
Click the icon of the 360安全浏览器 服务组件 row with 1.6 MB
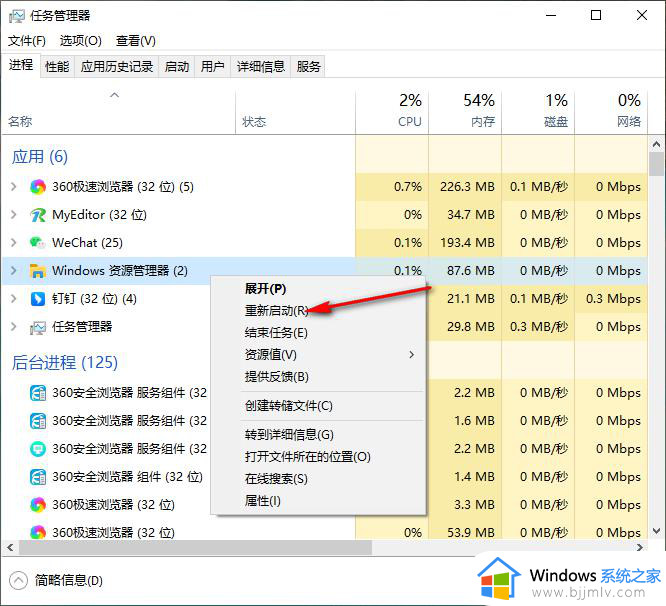click(x=38, y=421)
